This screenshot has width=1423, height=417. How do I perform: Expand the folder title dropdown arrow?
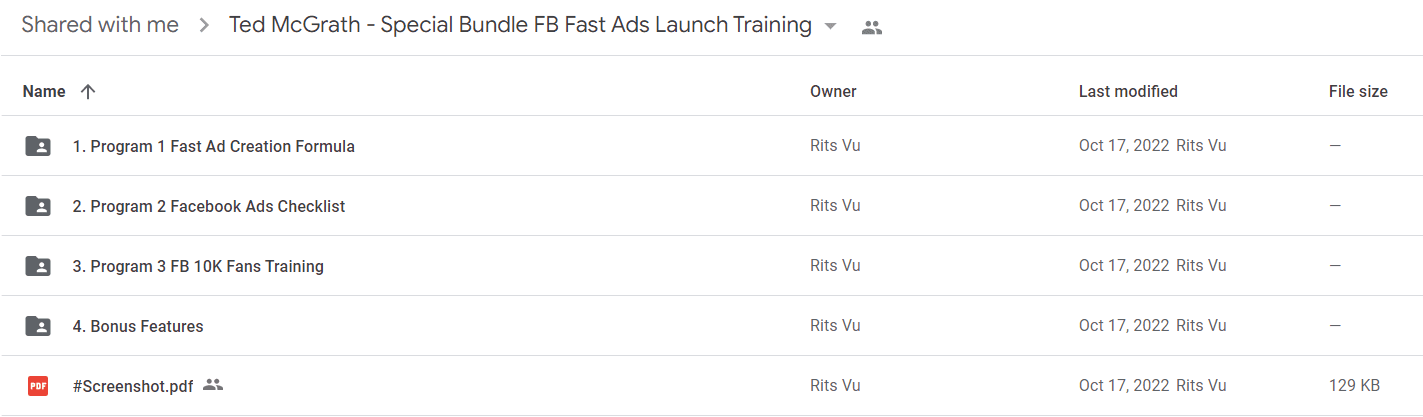coord(830,27)
